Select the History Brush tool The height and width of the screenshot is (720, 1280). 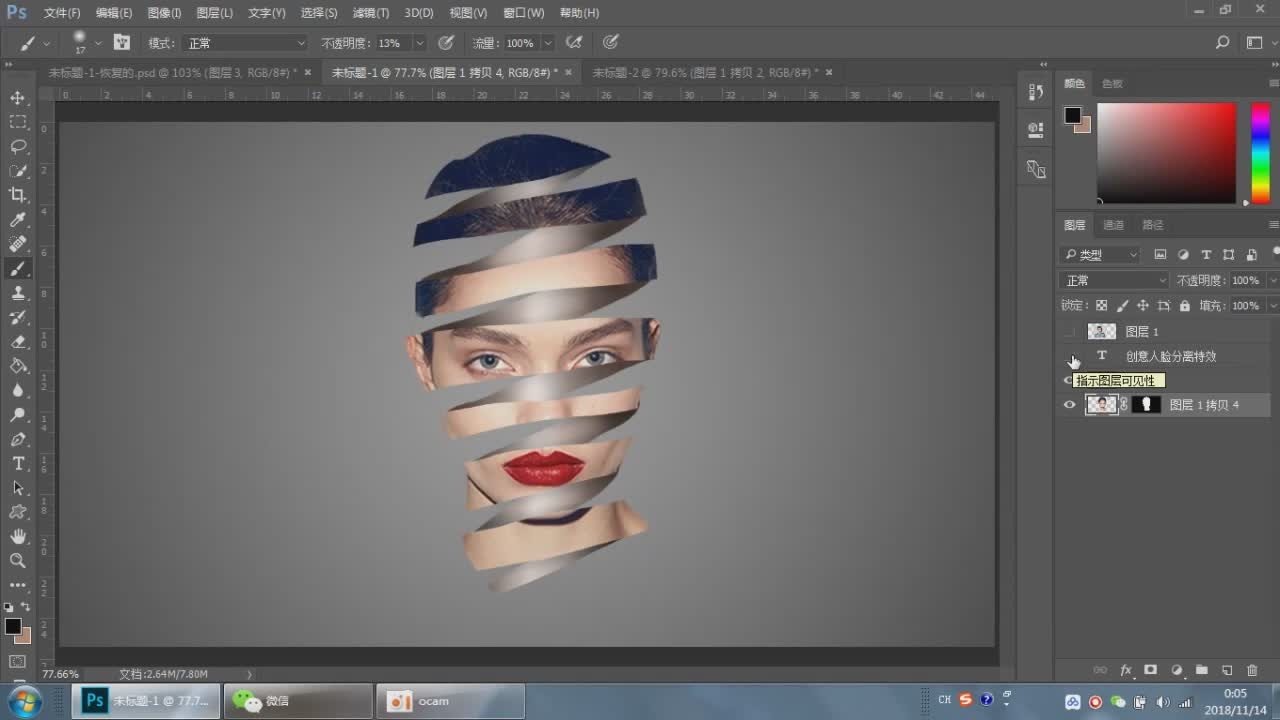click(x=18, y=317)
